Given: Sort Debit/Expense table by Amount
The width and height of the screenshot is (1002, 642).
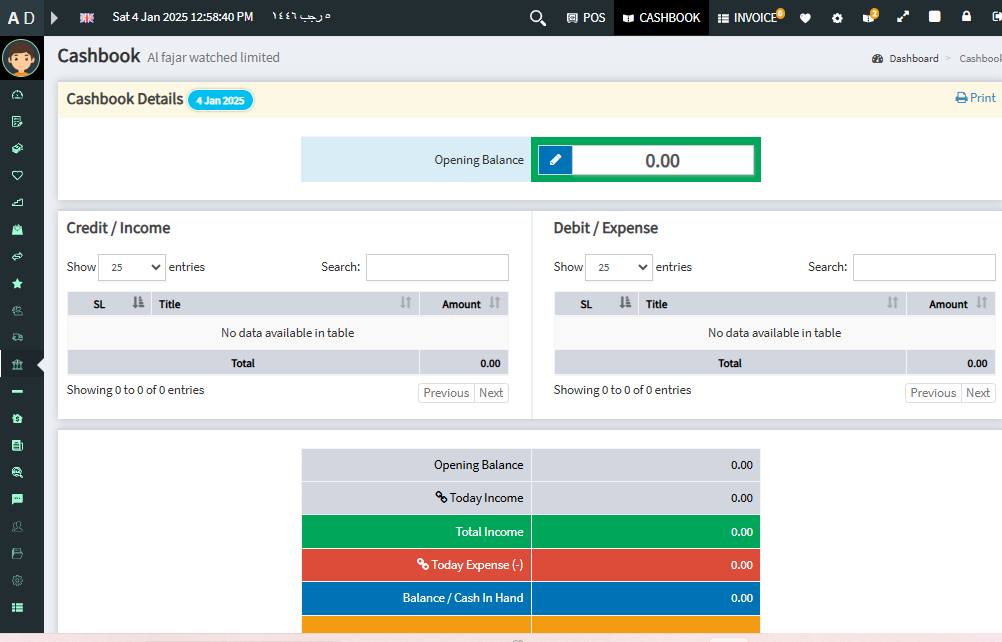Looking at the screenshot, I should click(x=951, y=303).
